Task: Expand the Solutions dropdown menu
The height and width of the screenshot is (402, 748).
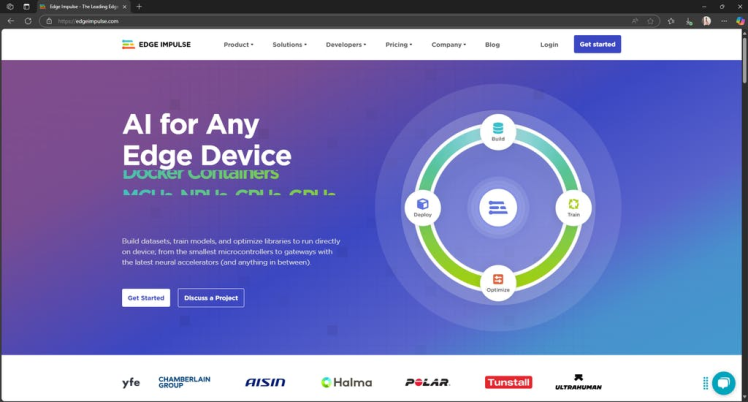Action: [x=290, y=44]
